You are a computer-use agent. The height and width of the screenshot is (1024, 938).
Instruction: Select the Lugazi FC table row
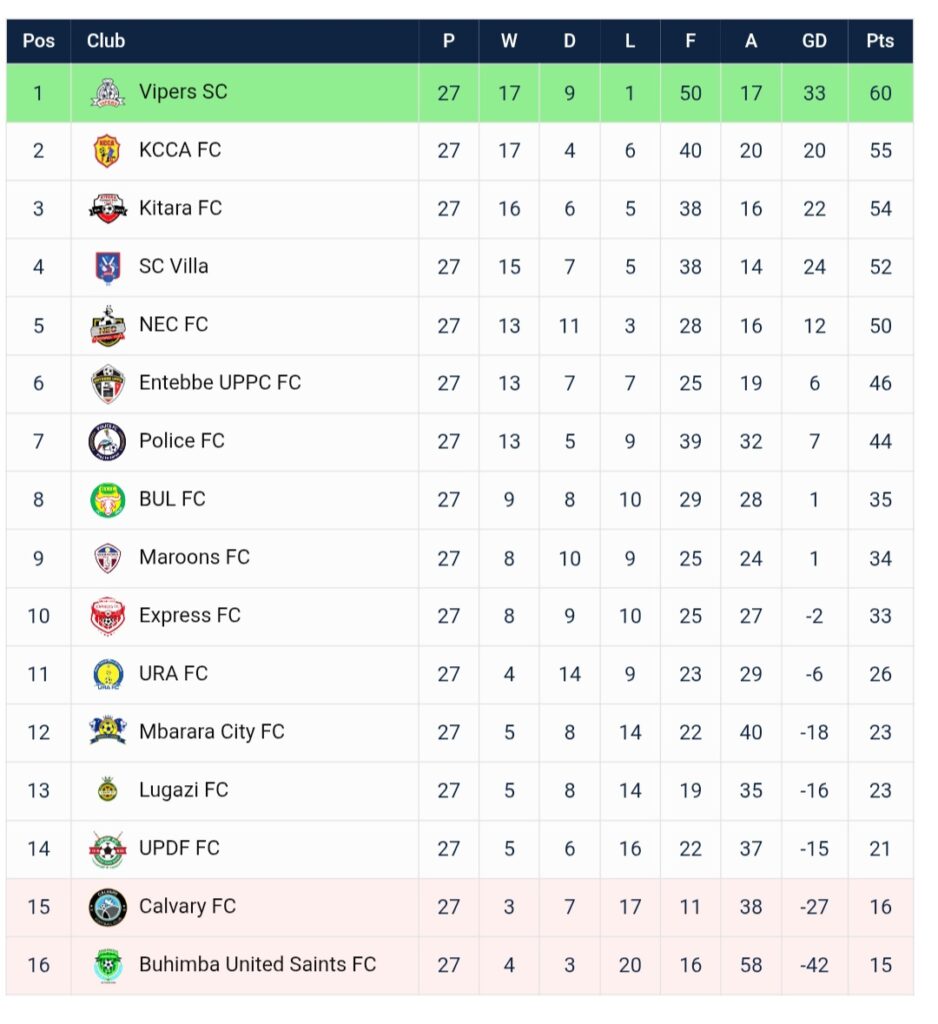(460, 790)
